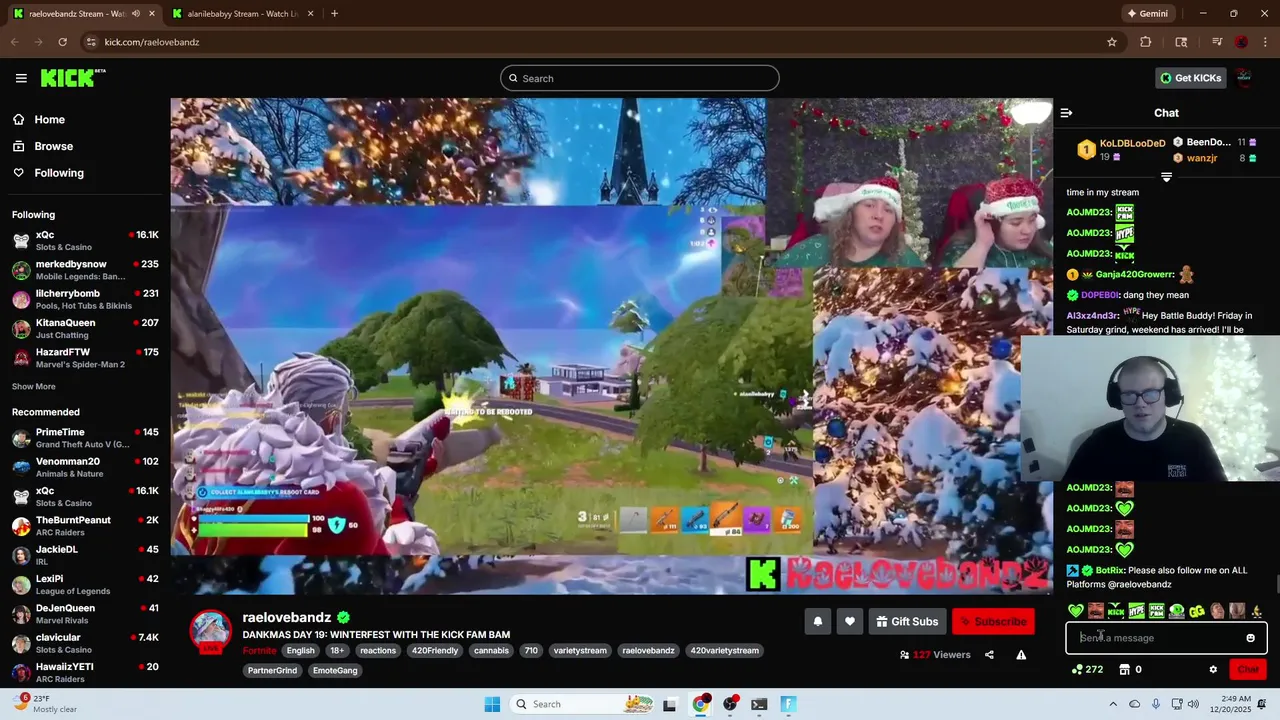Toggle stream notifications bell
The image size is (1280, 720).
817,622
